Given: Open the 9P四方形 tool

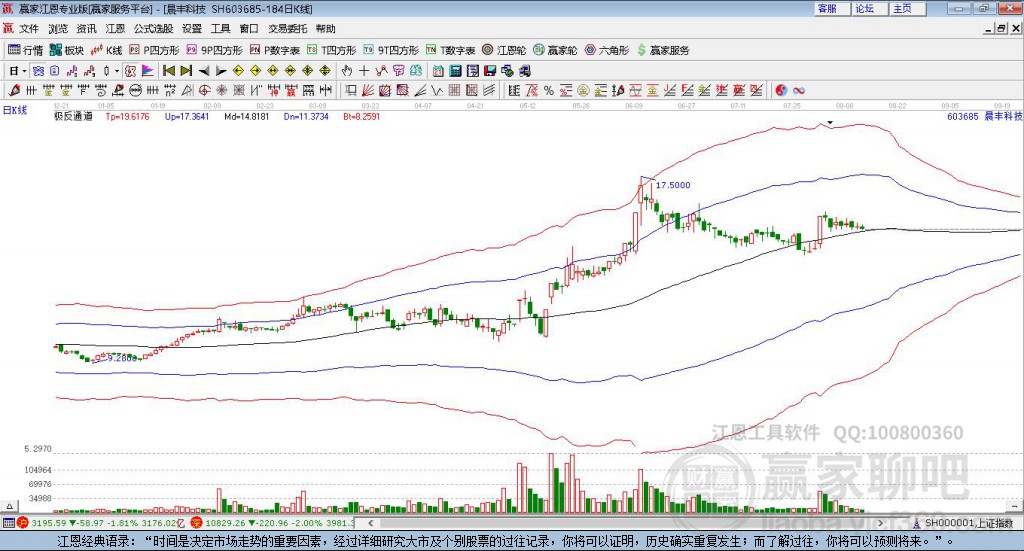Looking at the screenshot, I should tap(215, 50).
